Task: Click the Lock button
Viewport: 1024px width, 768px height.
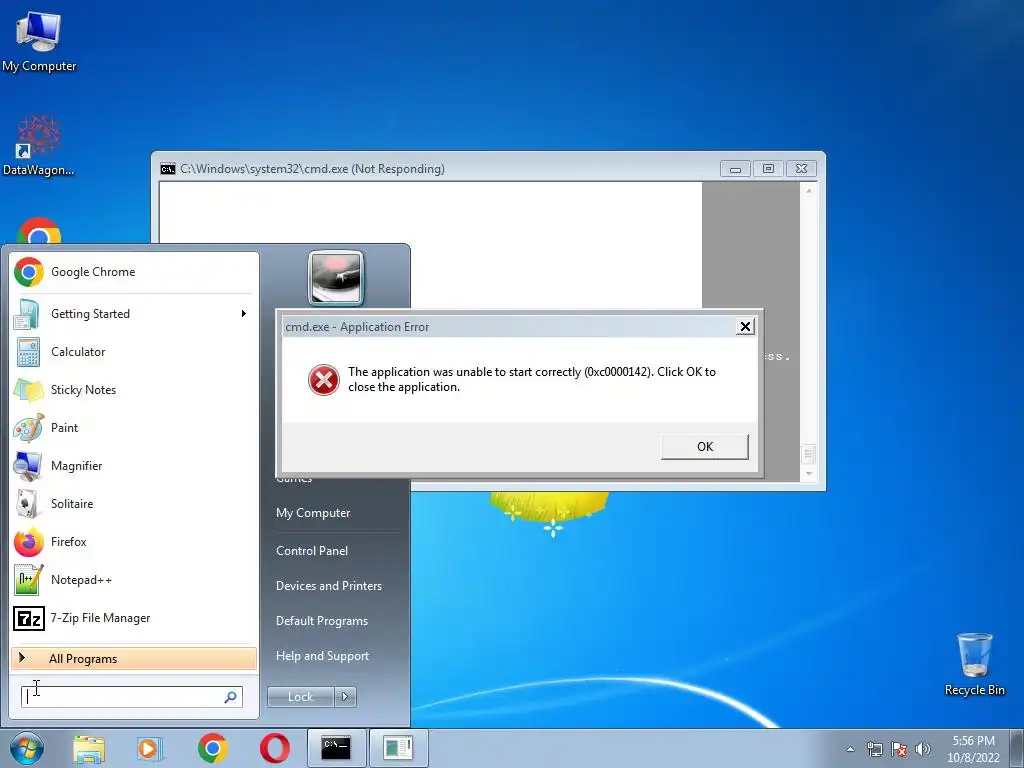Action: 300,697
